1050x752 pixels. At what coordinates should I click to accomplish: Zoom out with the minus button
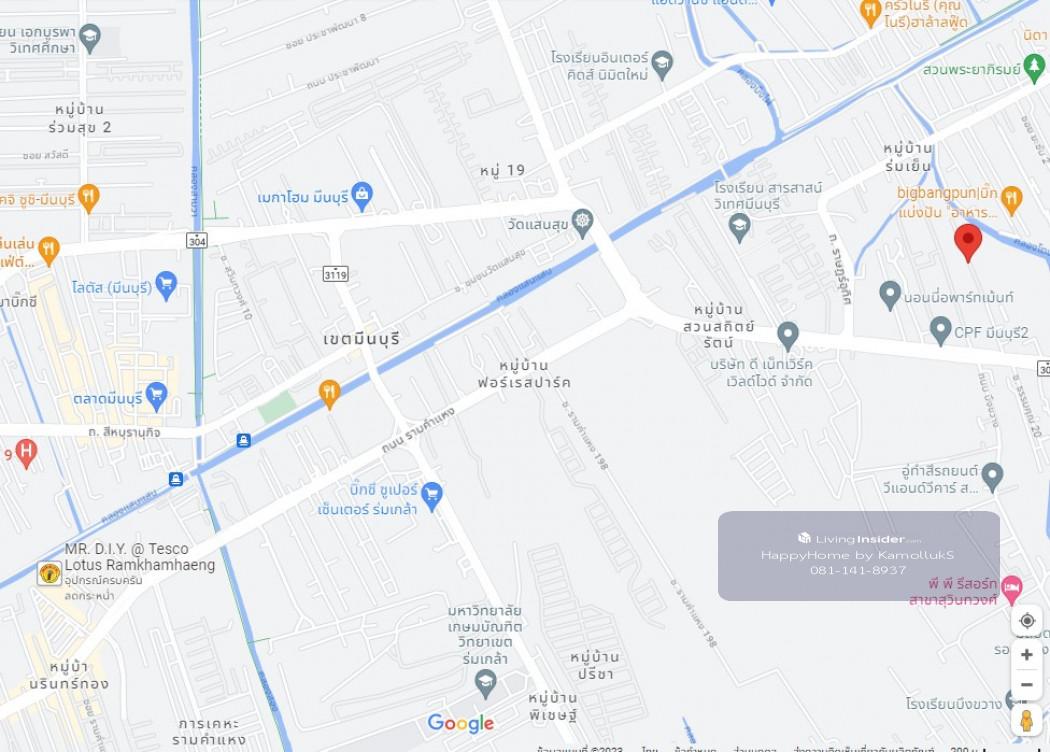click(1026, 685)
